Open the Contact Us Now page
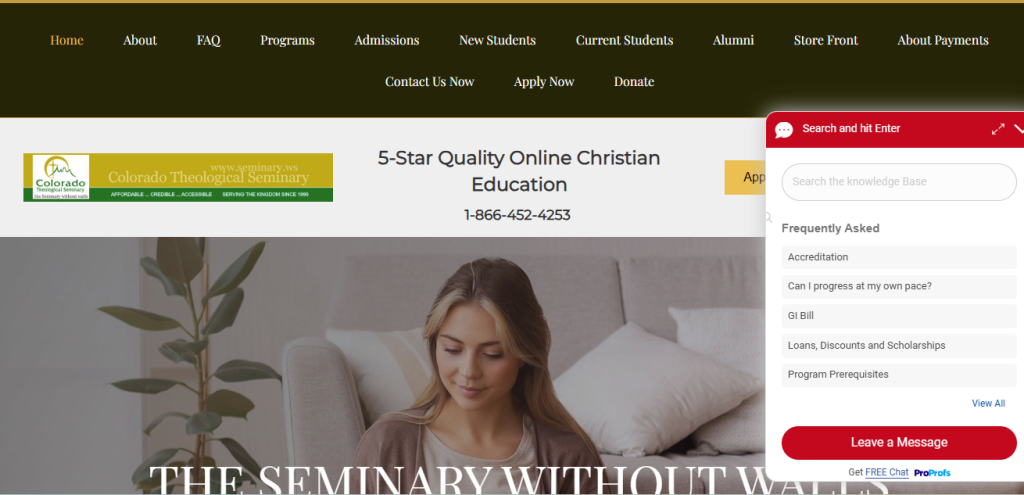 429,82
